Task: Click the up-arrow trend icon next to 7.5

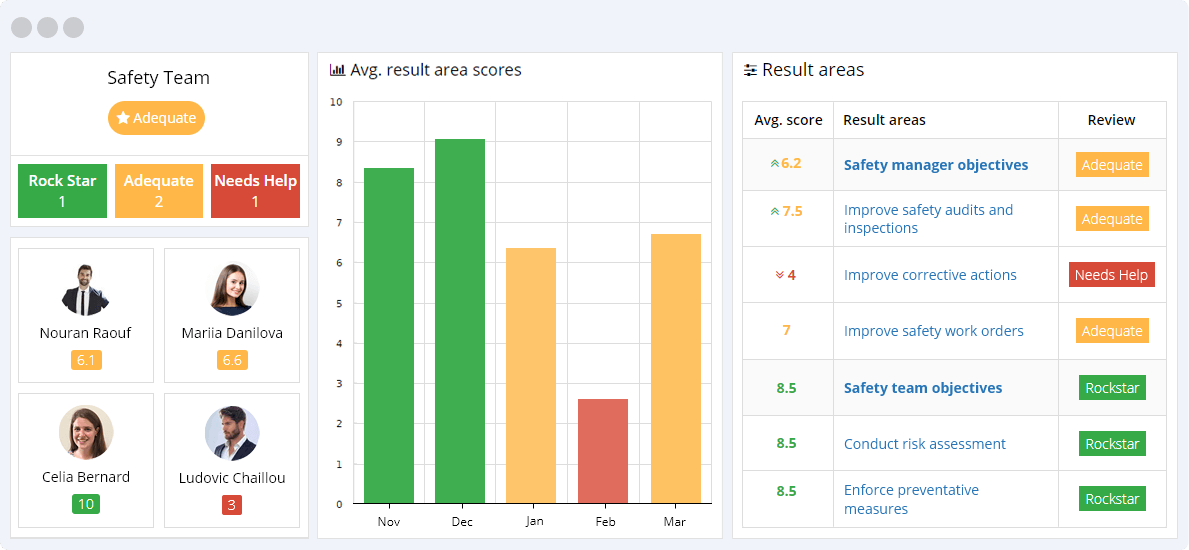Action: pyautogui.click(x=775, y=212)
